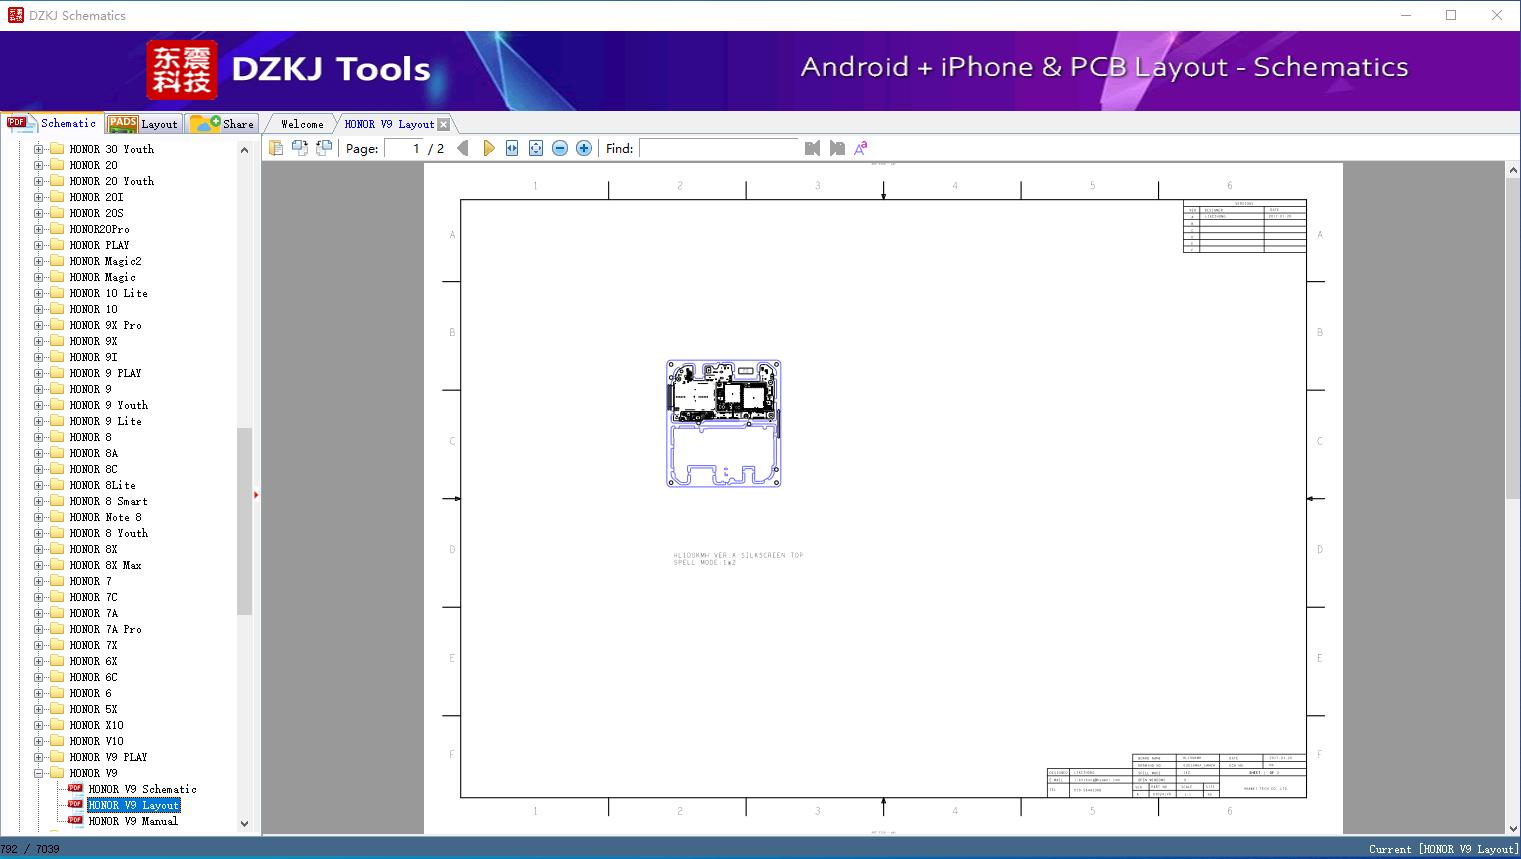
Task: Open HONOR V9 Schematic file
Action: pos(142,789)
